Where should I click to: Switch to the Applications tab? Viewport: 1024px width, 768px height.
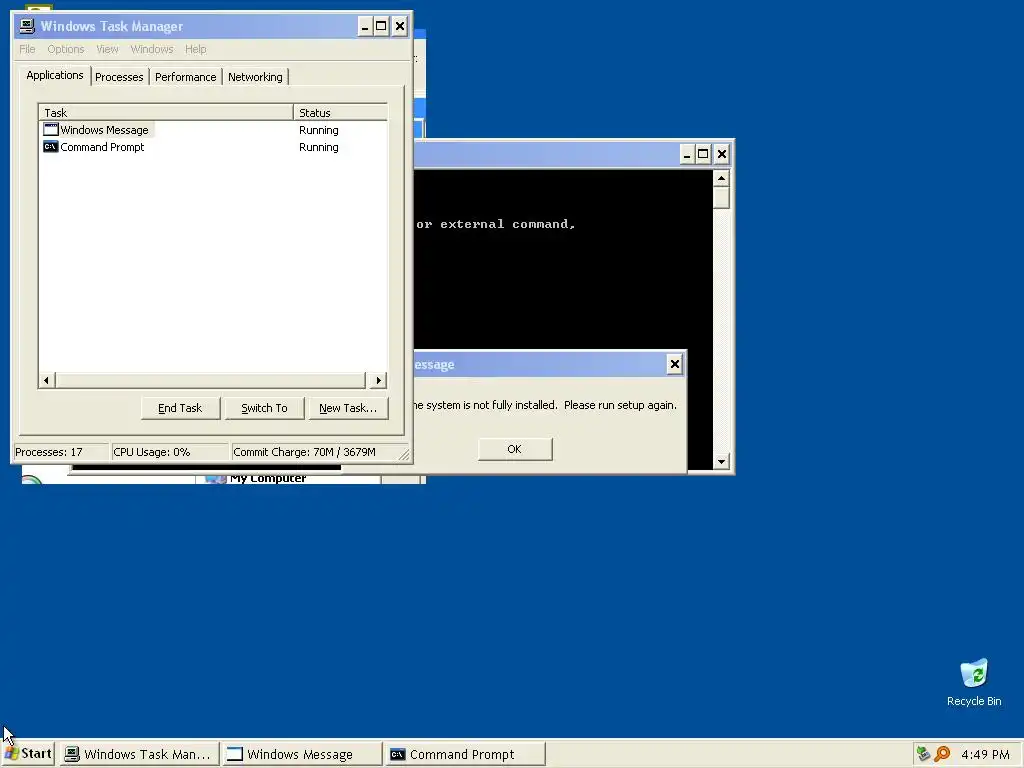[55, 75]
